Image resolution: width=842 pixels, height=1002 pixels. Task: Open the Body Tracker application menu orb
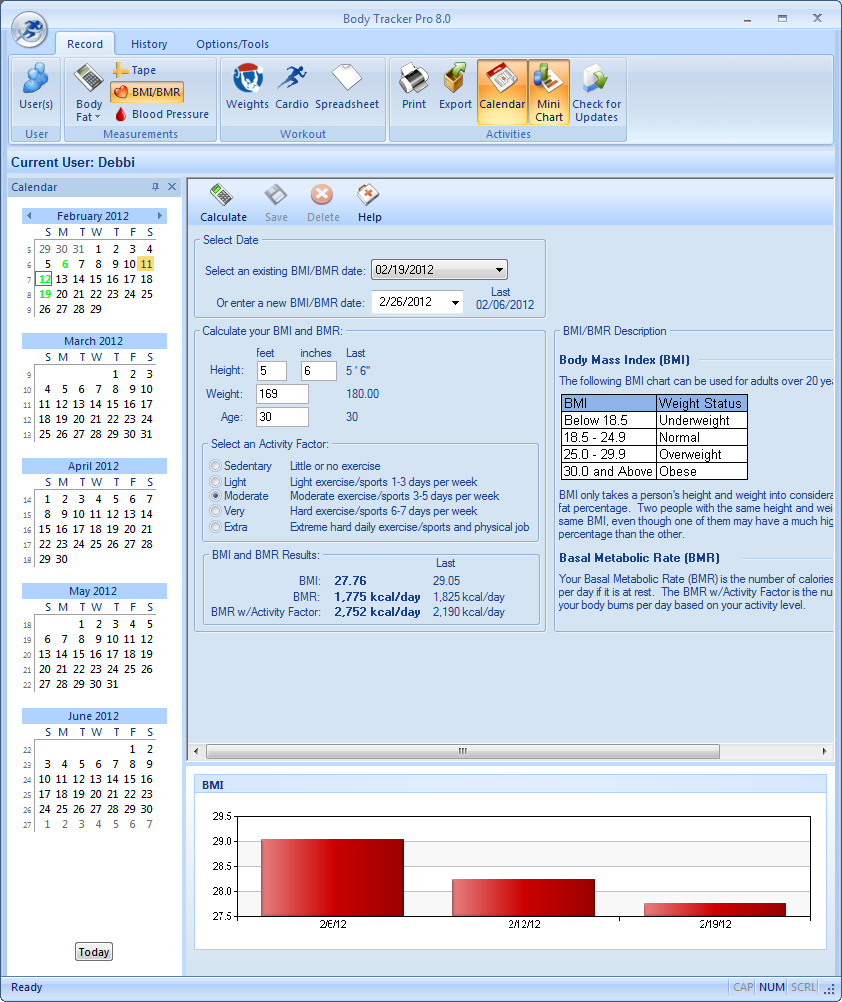[30, 29]
